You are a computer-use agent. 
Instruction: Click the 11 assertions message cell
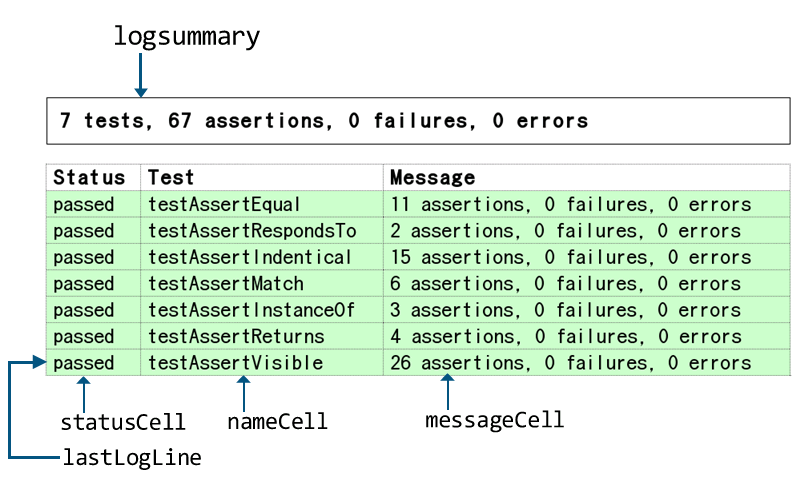pyautogui.click(x=587, y=204)
